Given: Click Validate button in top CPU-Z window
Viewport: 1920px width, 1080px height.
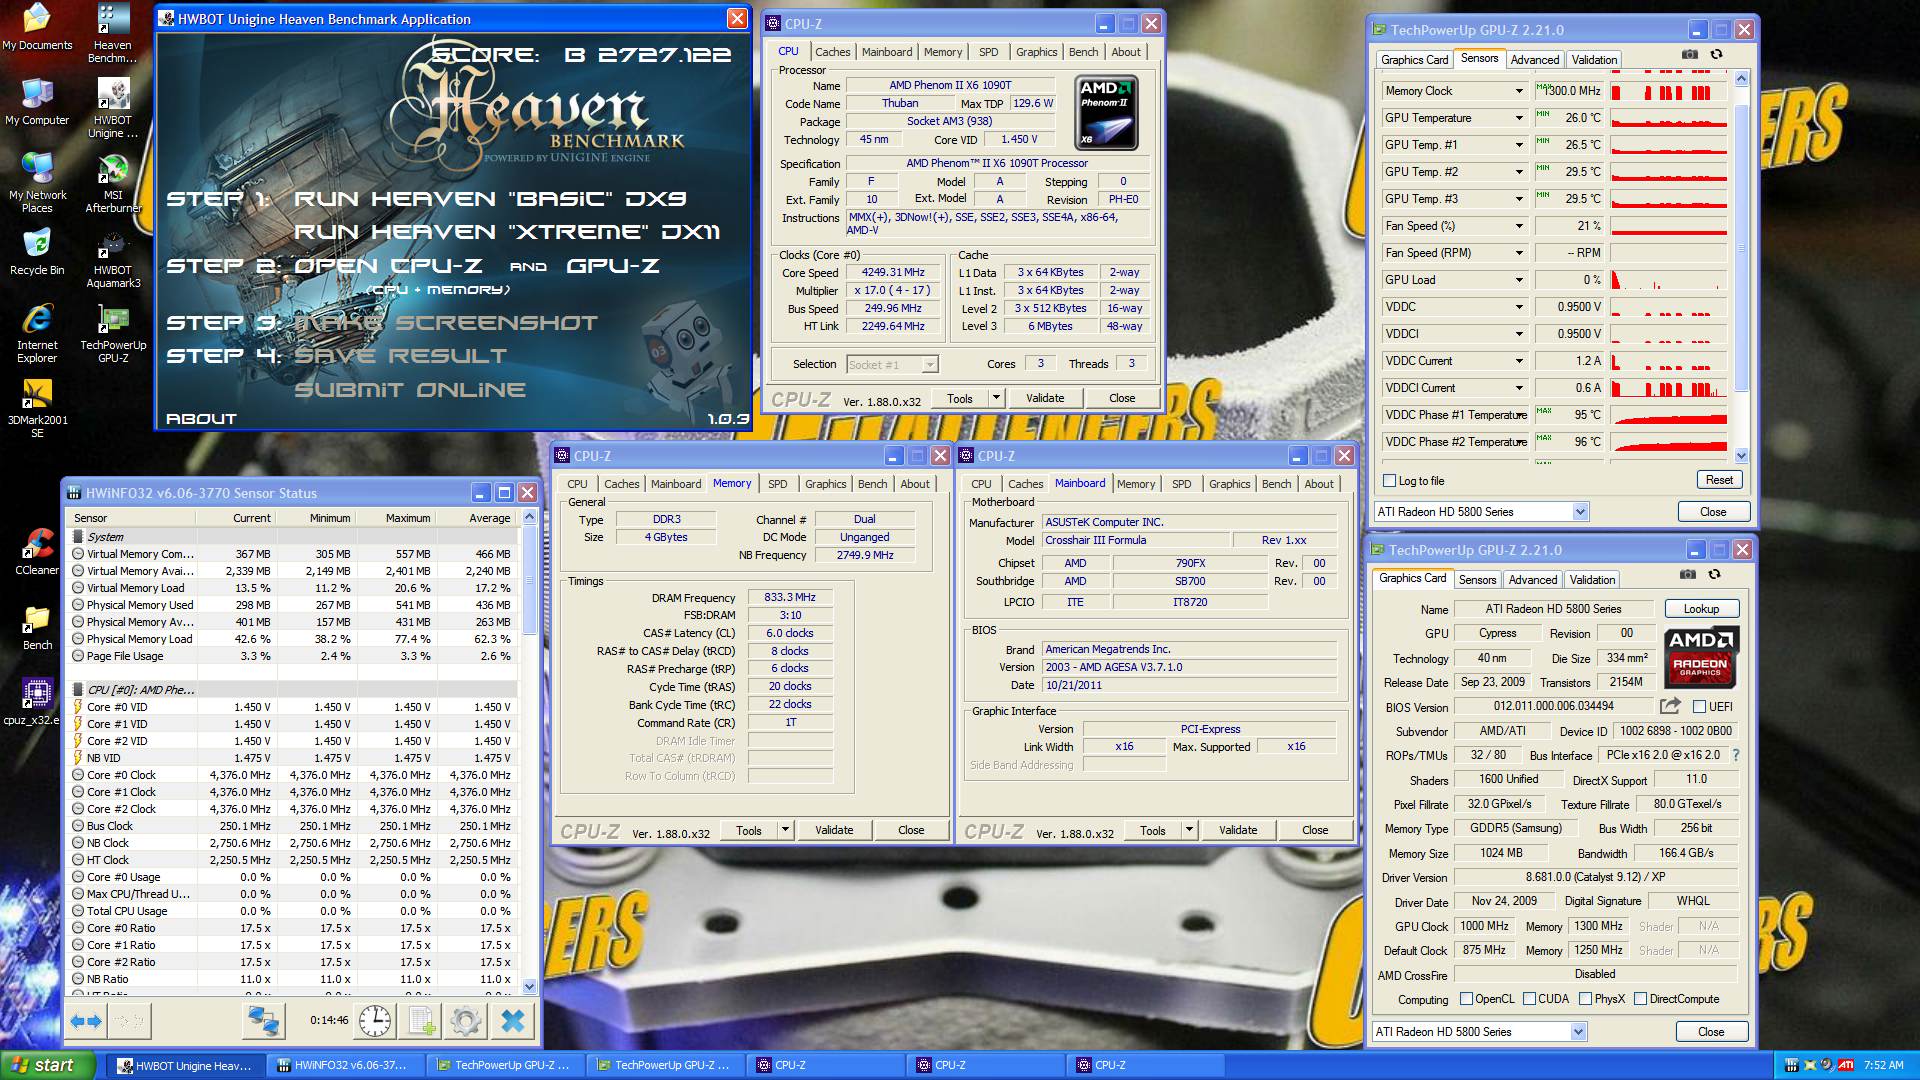Looking at the screenshot, I should coord(1045,398).
